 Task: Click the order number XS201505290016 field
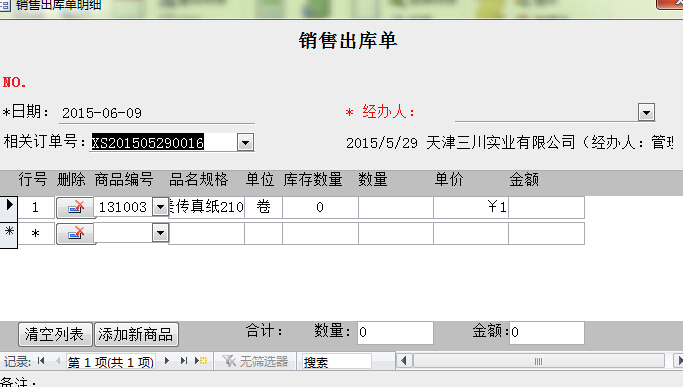point(164,143)
